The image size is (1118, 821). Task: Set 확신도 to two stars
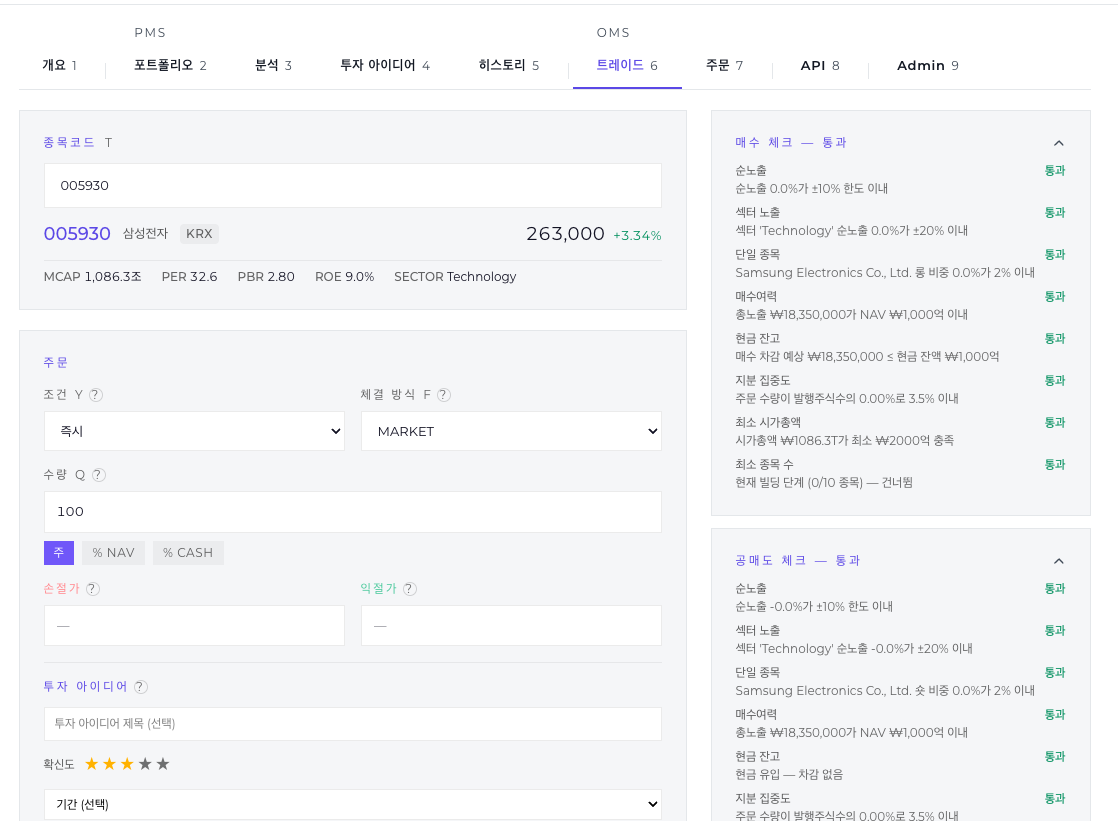pyautogui.click(x=109, y=765)
